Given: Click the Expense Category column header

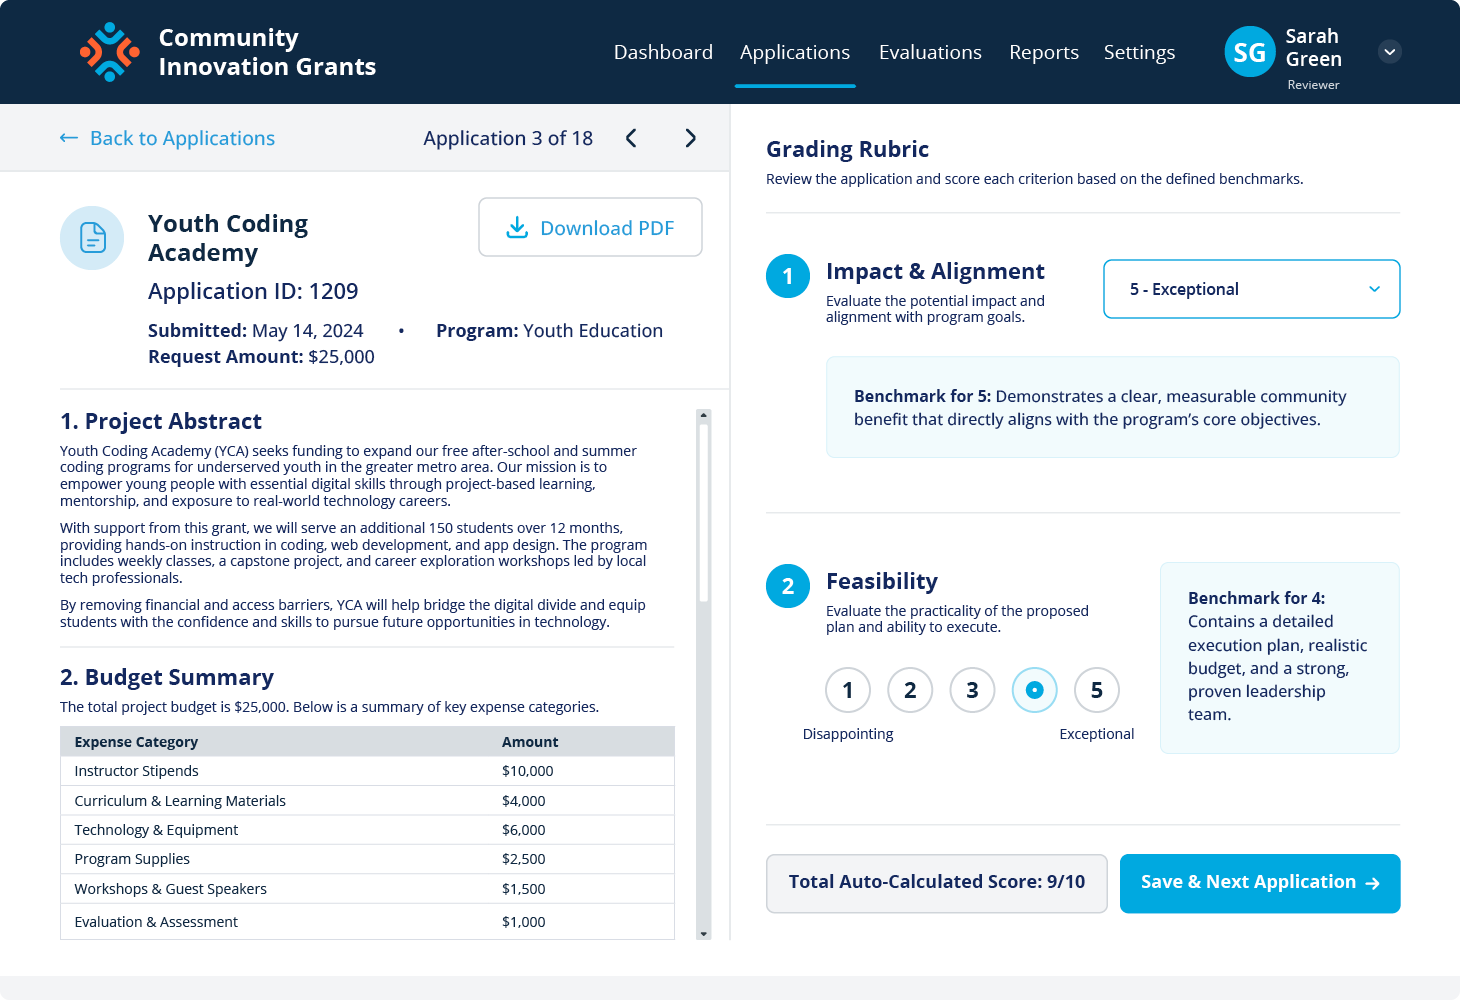Looking at the screenshot, I should pyautogui.click(x=136, y=742).
